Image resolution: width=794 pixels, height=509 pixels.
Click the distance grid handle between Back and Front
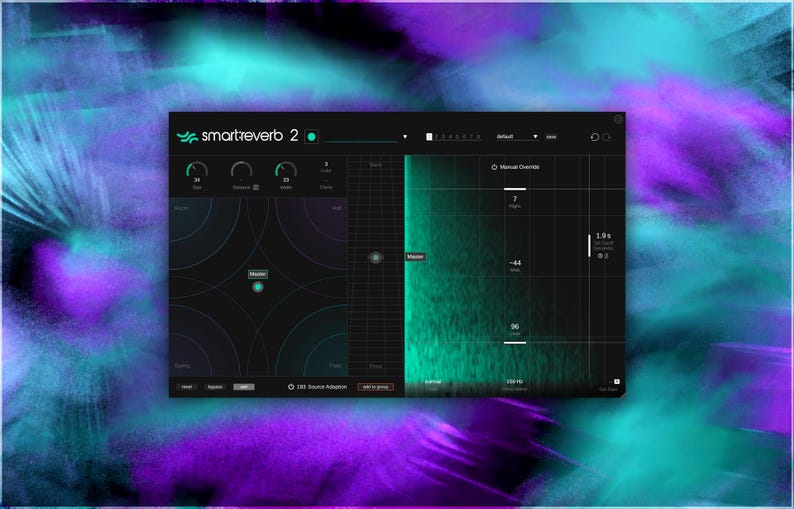[x=376, y=258]
